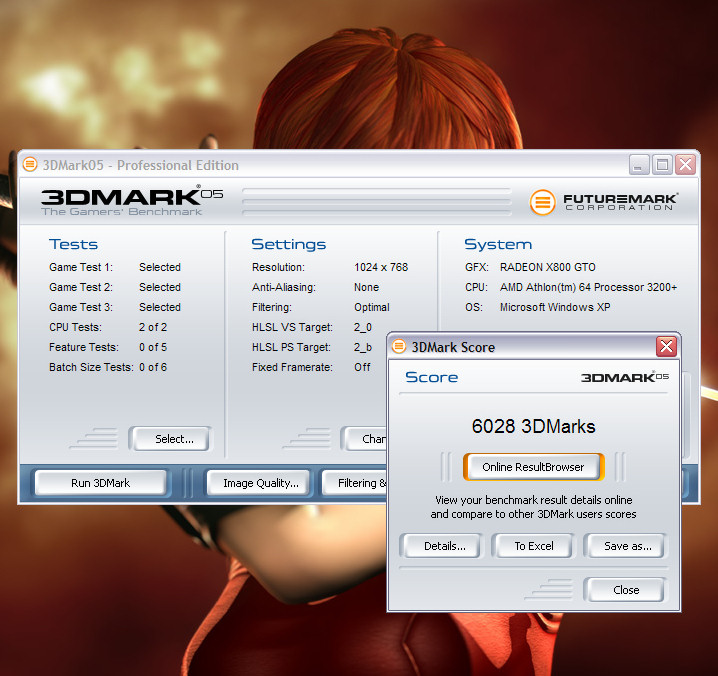Click the Resolution value 1024 x 768
The height and width of the screenshot is (676, 718).
(381, 267)
